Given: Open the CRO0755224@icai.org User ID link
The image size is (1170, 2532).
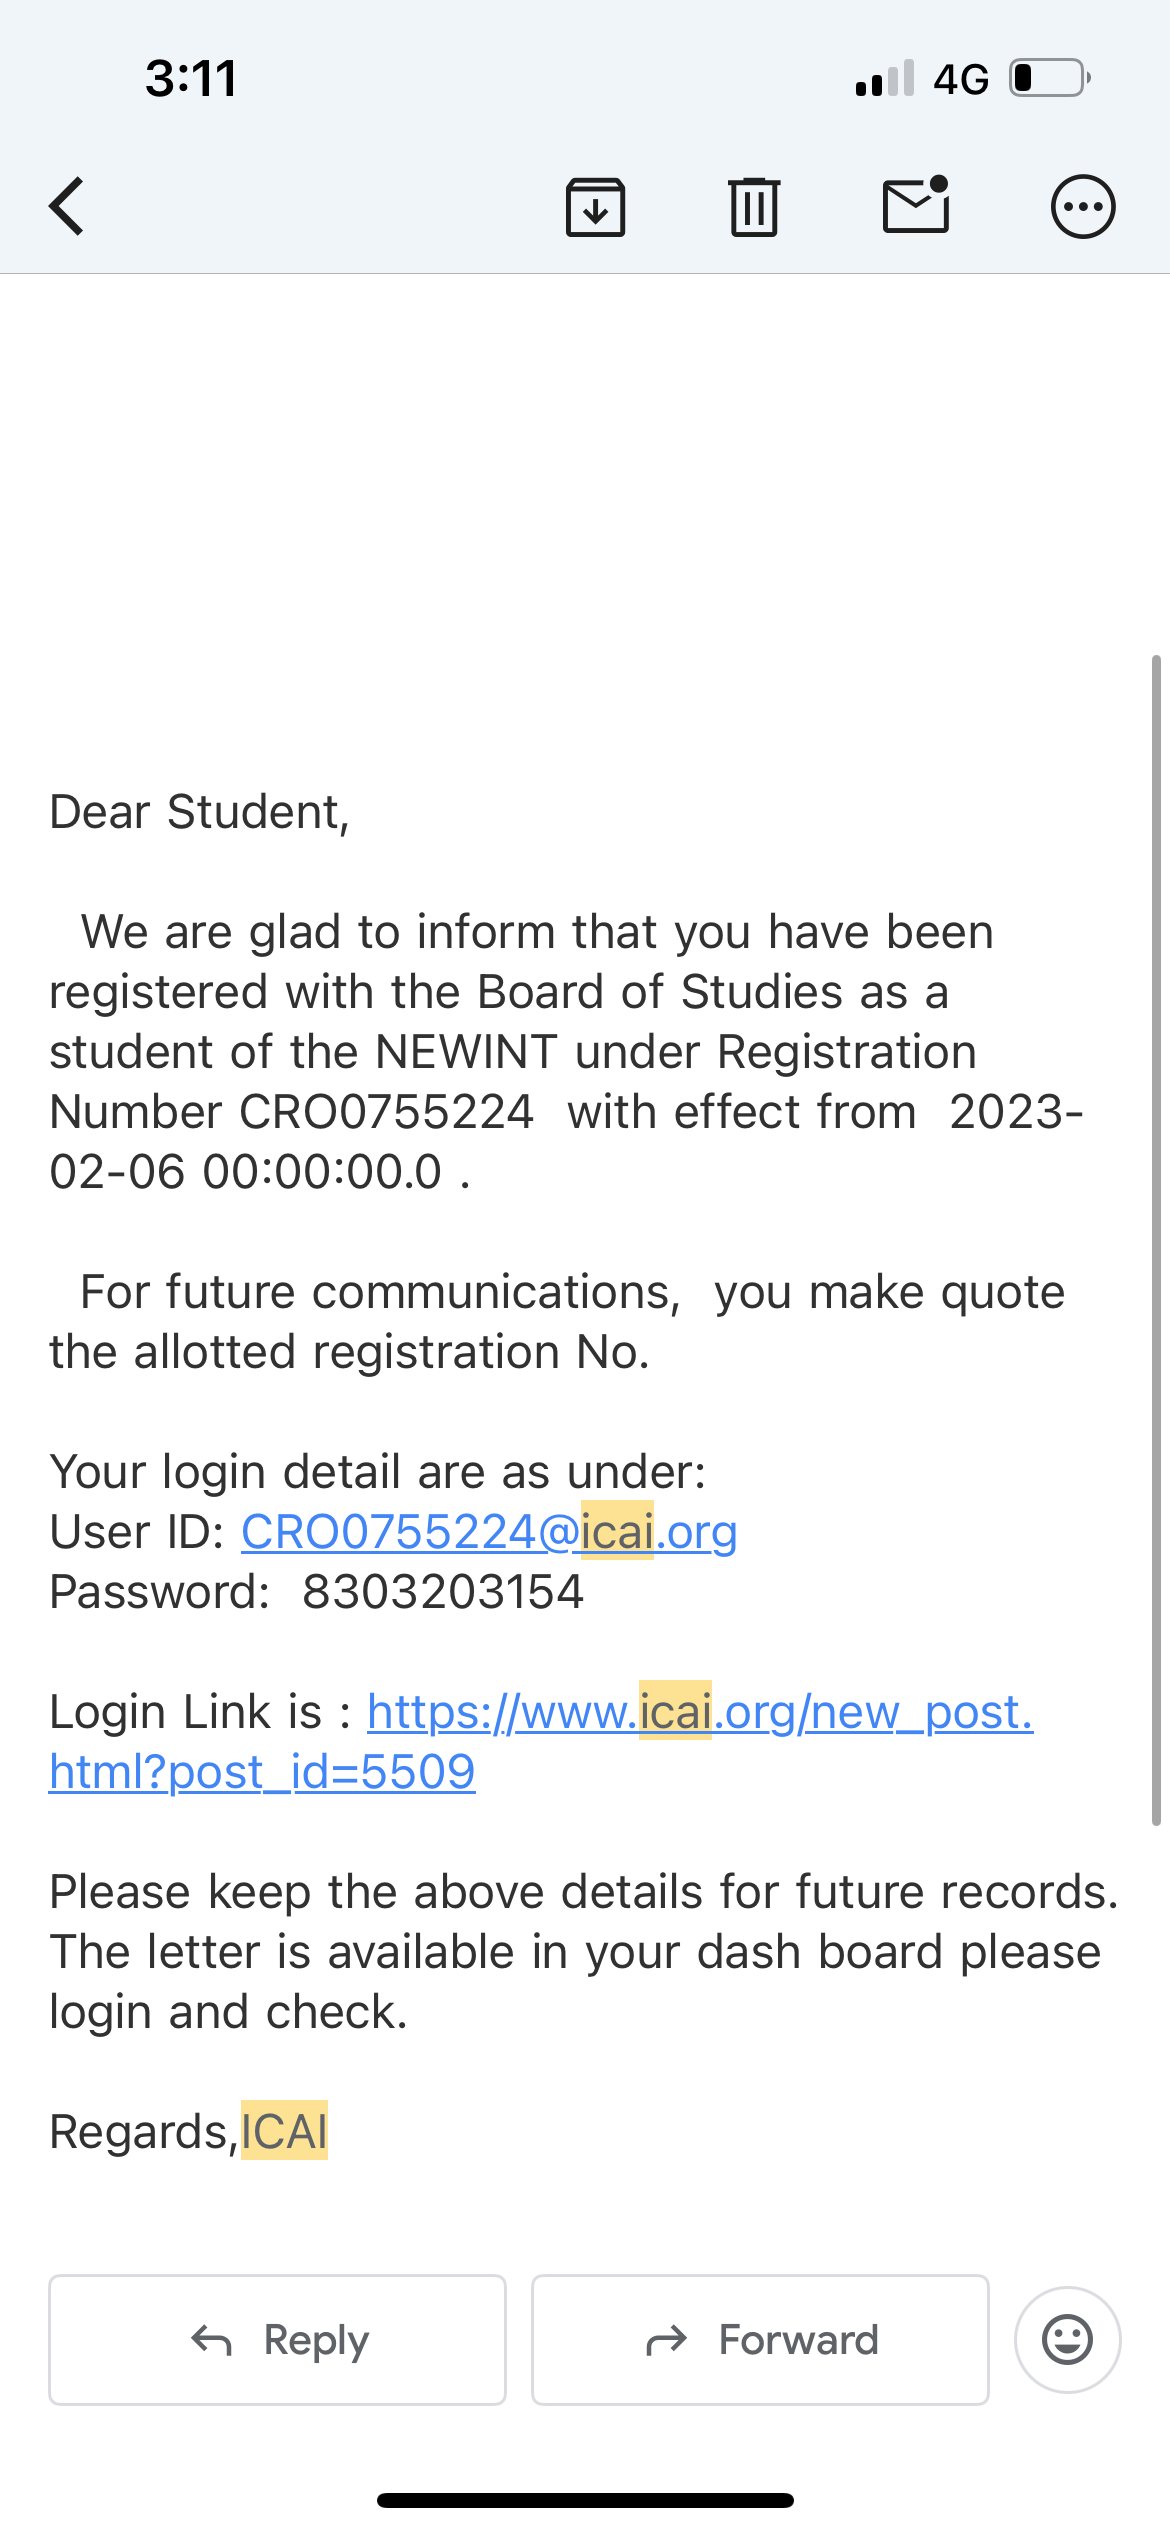Looking at the screenshot, I should pyautogui.click(x=489, y=1532).
